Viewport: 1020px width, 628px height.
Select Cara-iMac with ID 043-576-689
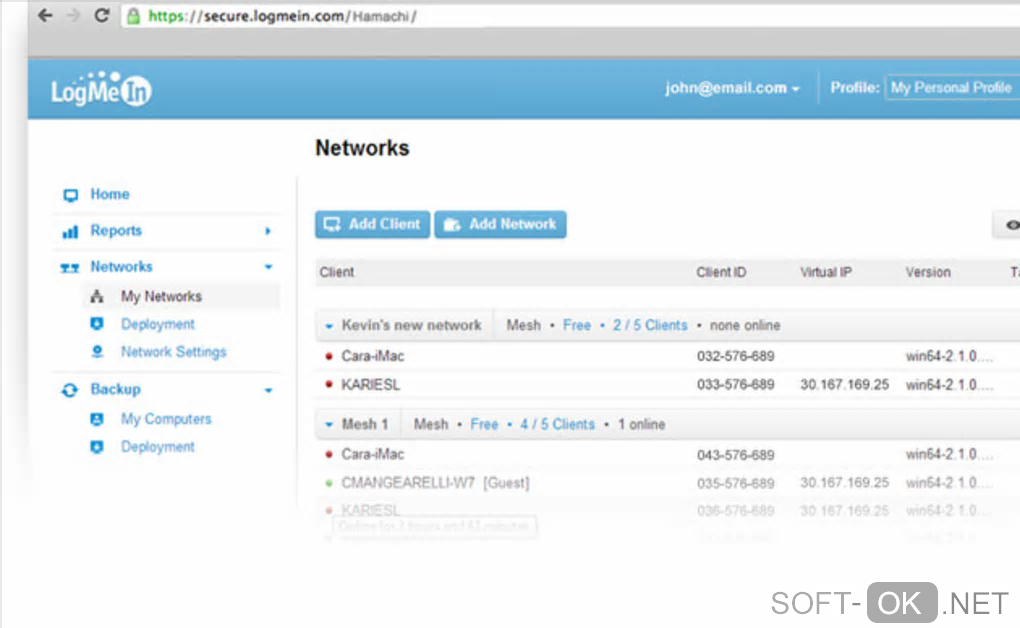click(x=373, y=454)
